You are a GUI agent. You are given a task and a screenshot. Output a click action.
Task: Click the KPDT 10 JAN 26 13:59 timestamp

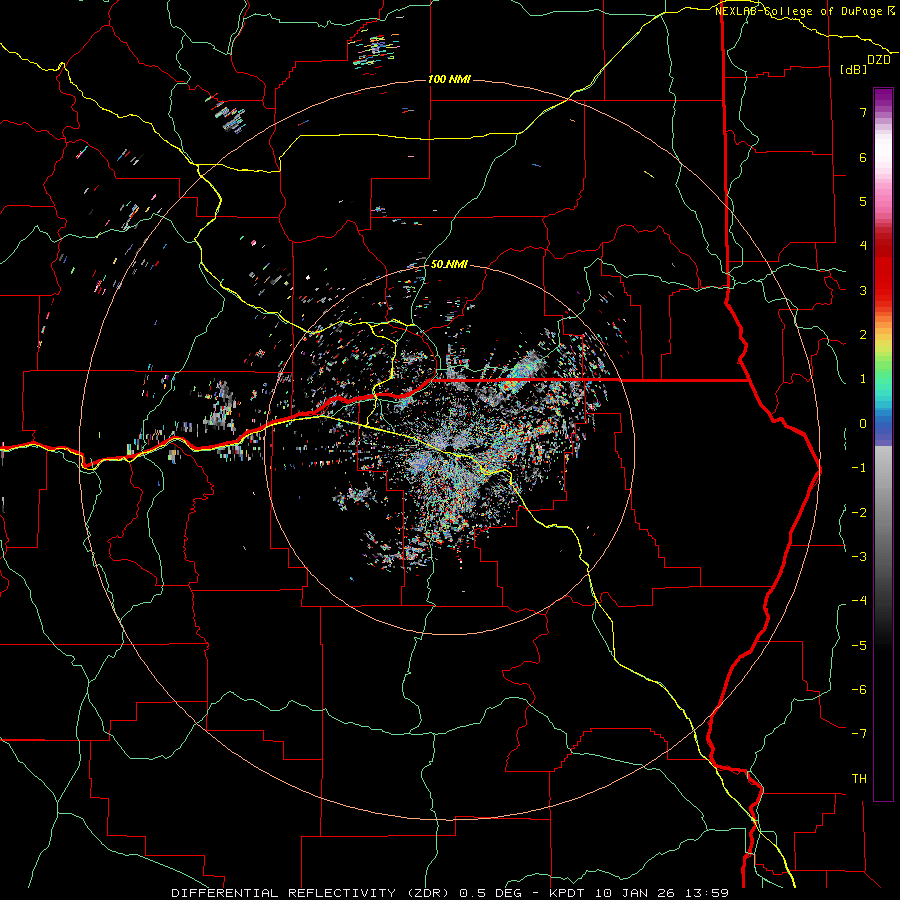639,893
